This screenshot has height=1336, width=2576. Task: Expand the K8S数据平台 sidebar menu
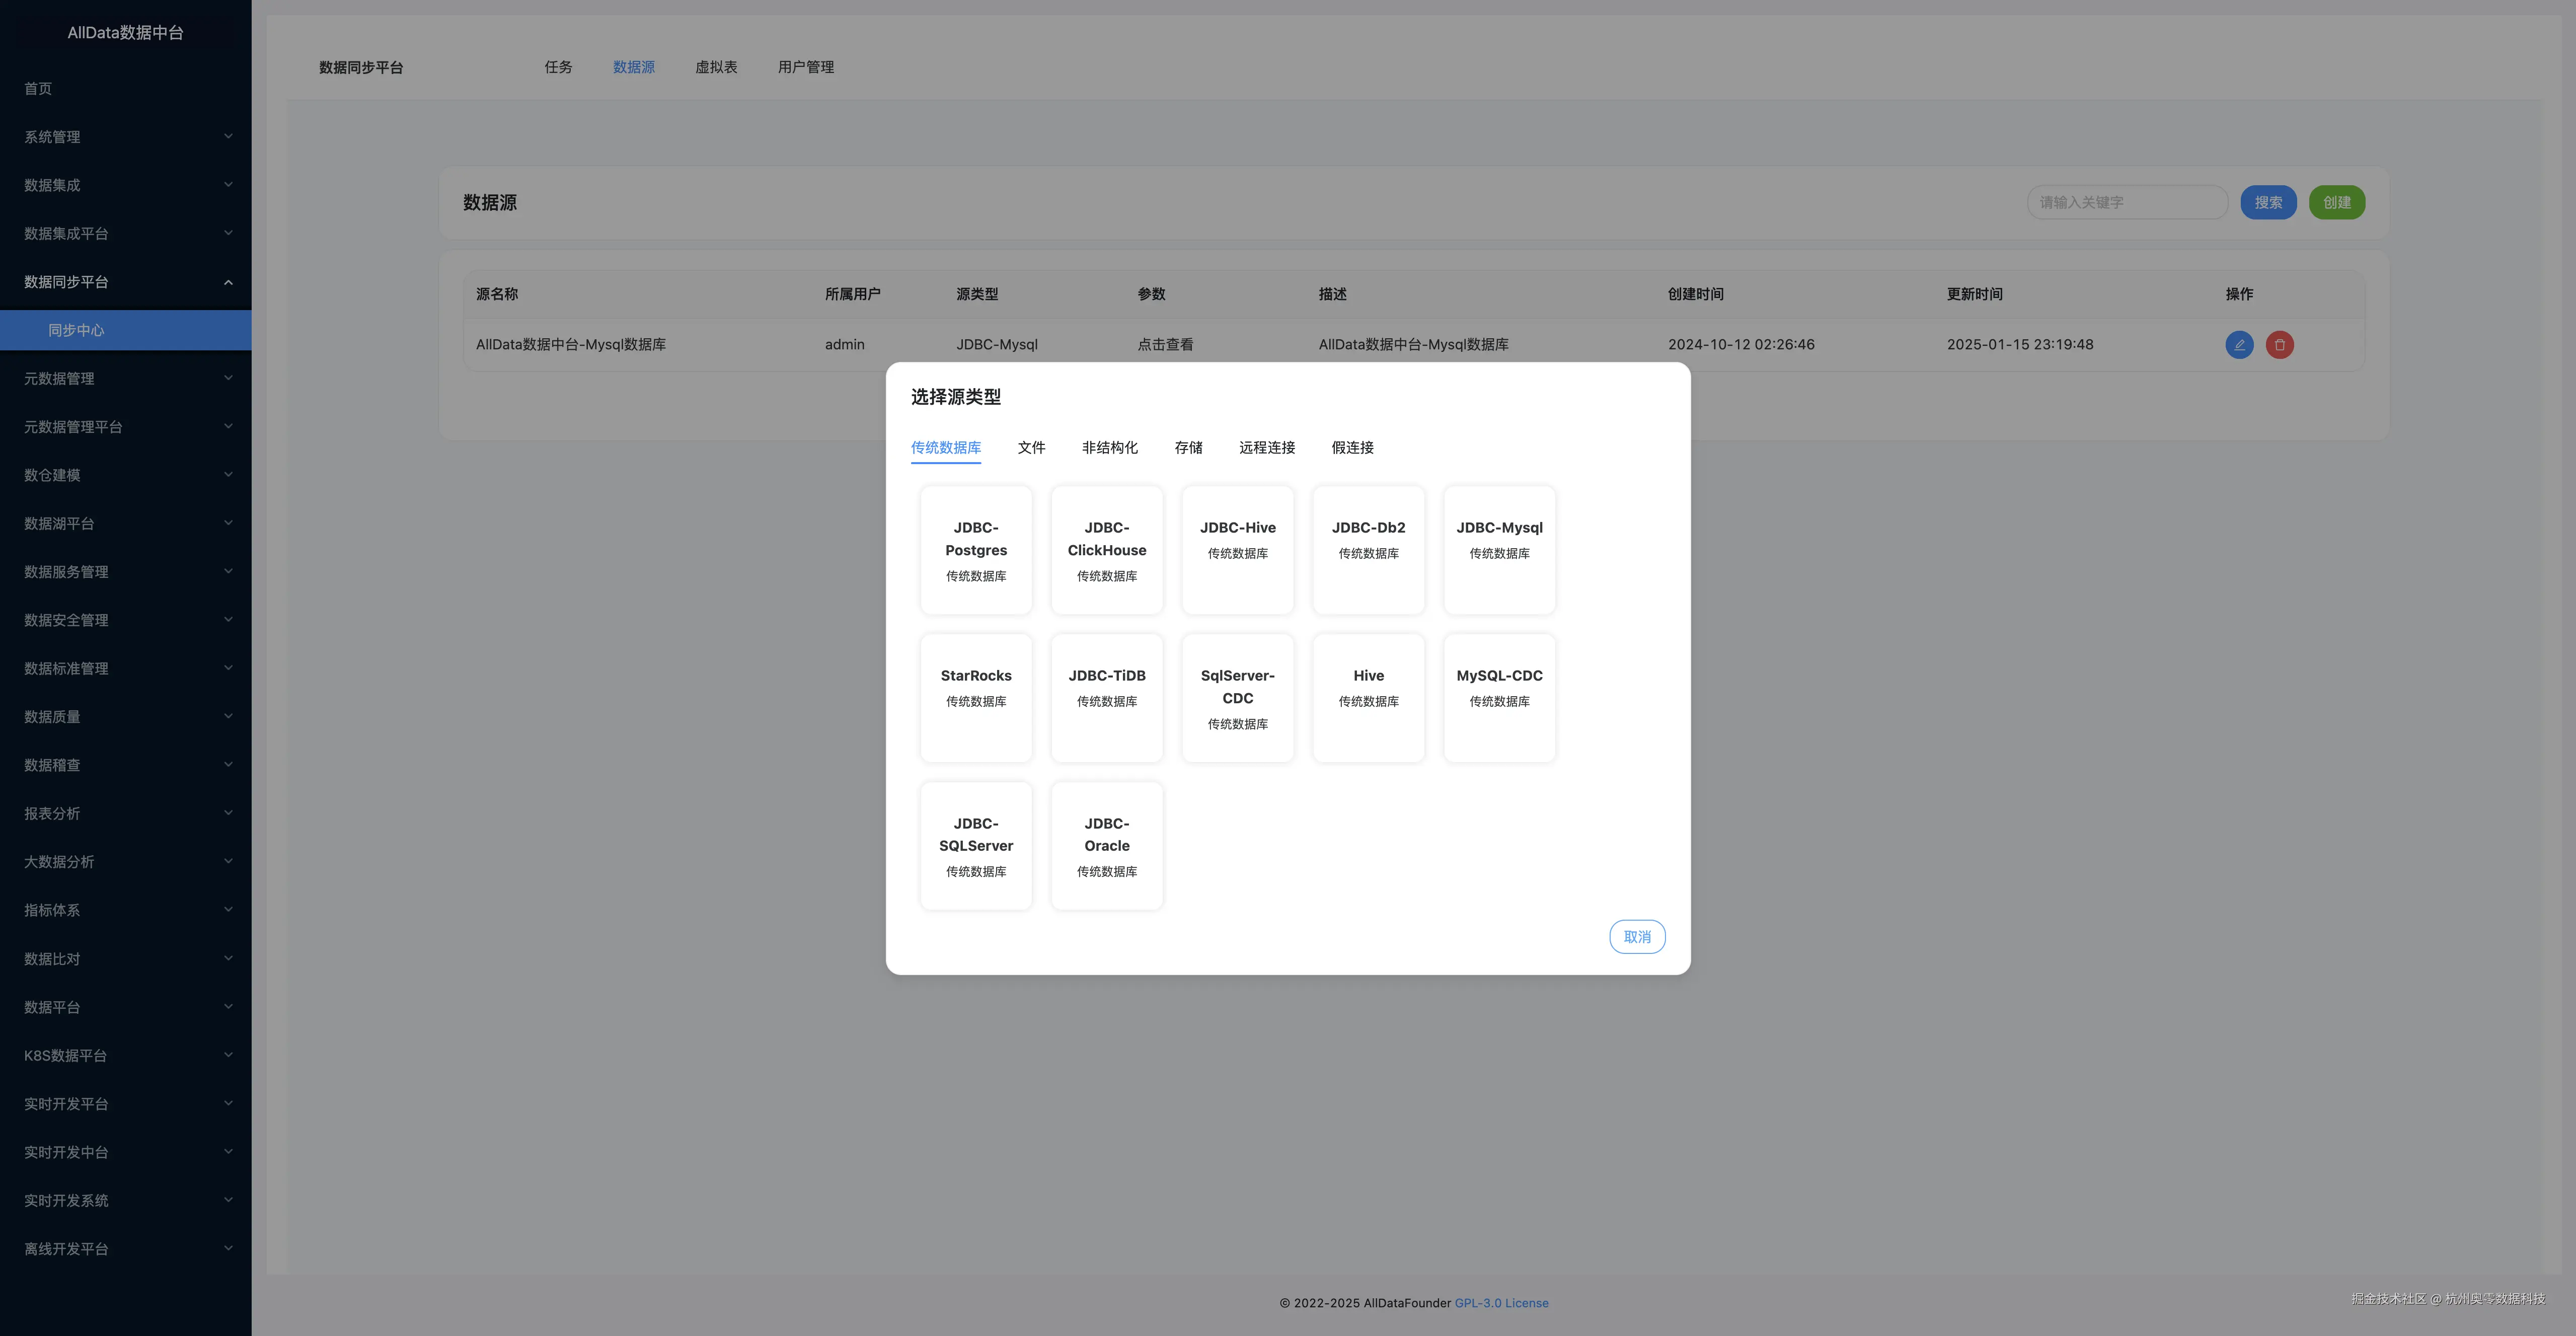tap(126, 1055)
